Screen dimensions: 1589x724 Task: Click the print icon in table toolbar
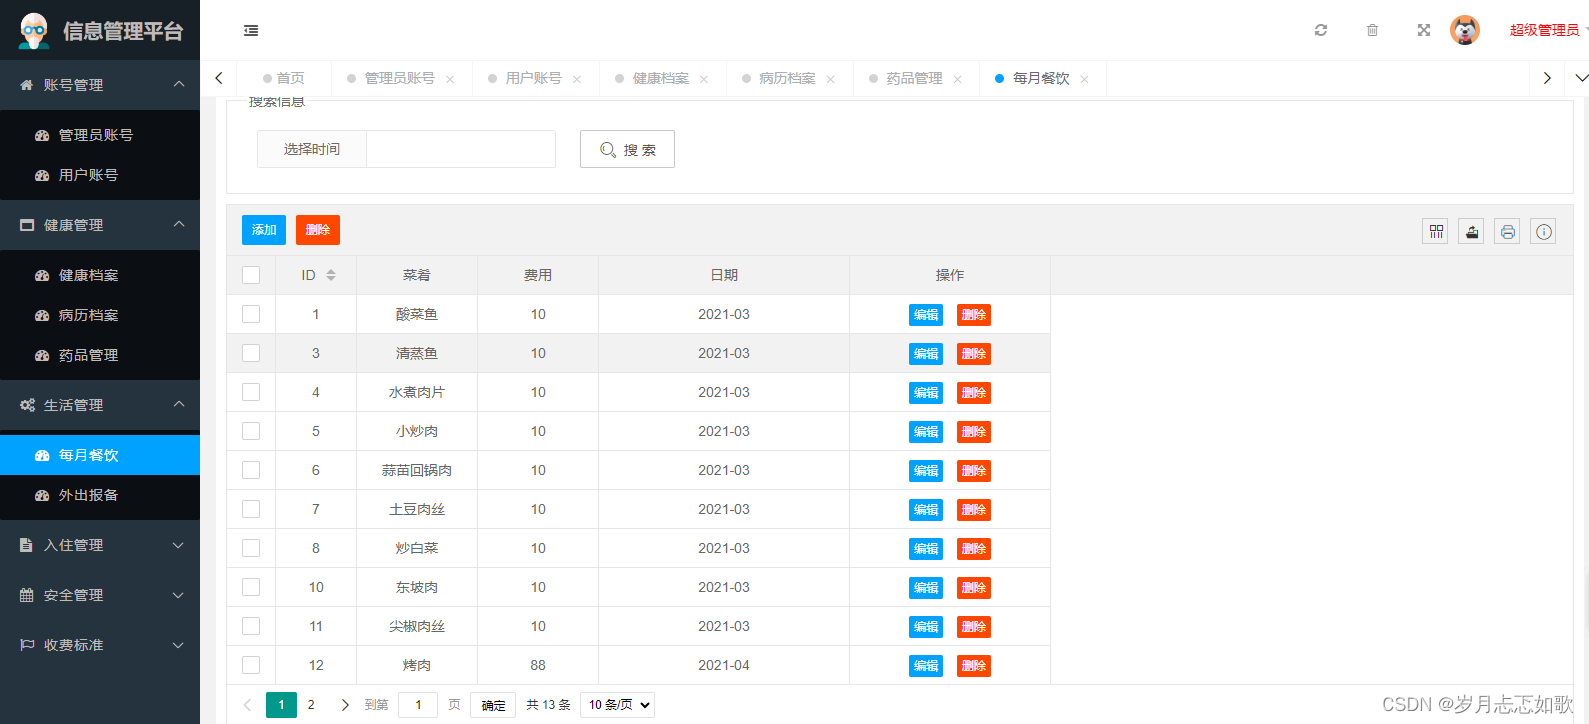1507,232
